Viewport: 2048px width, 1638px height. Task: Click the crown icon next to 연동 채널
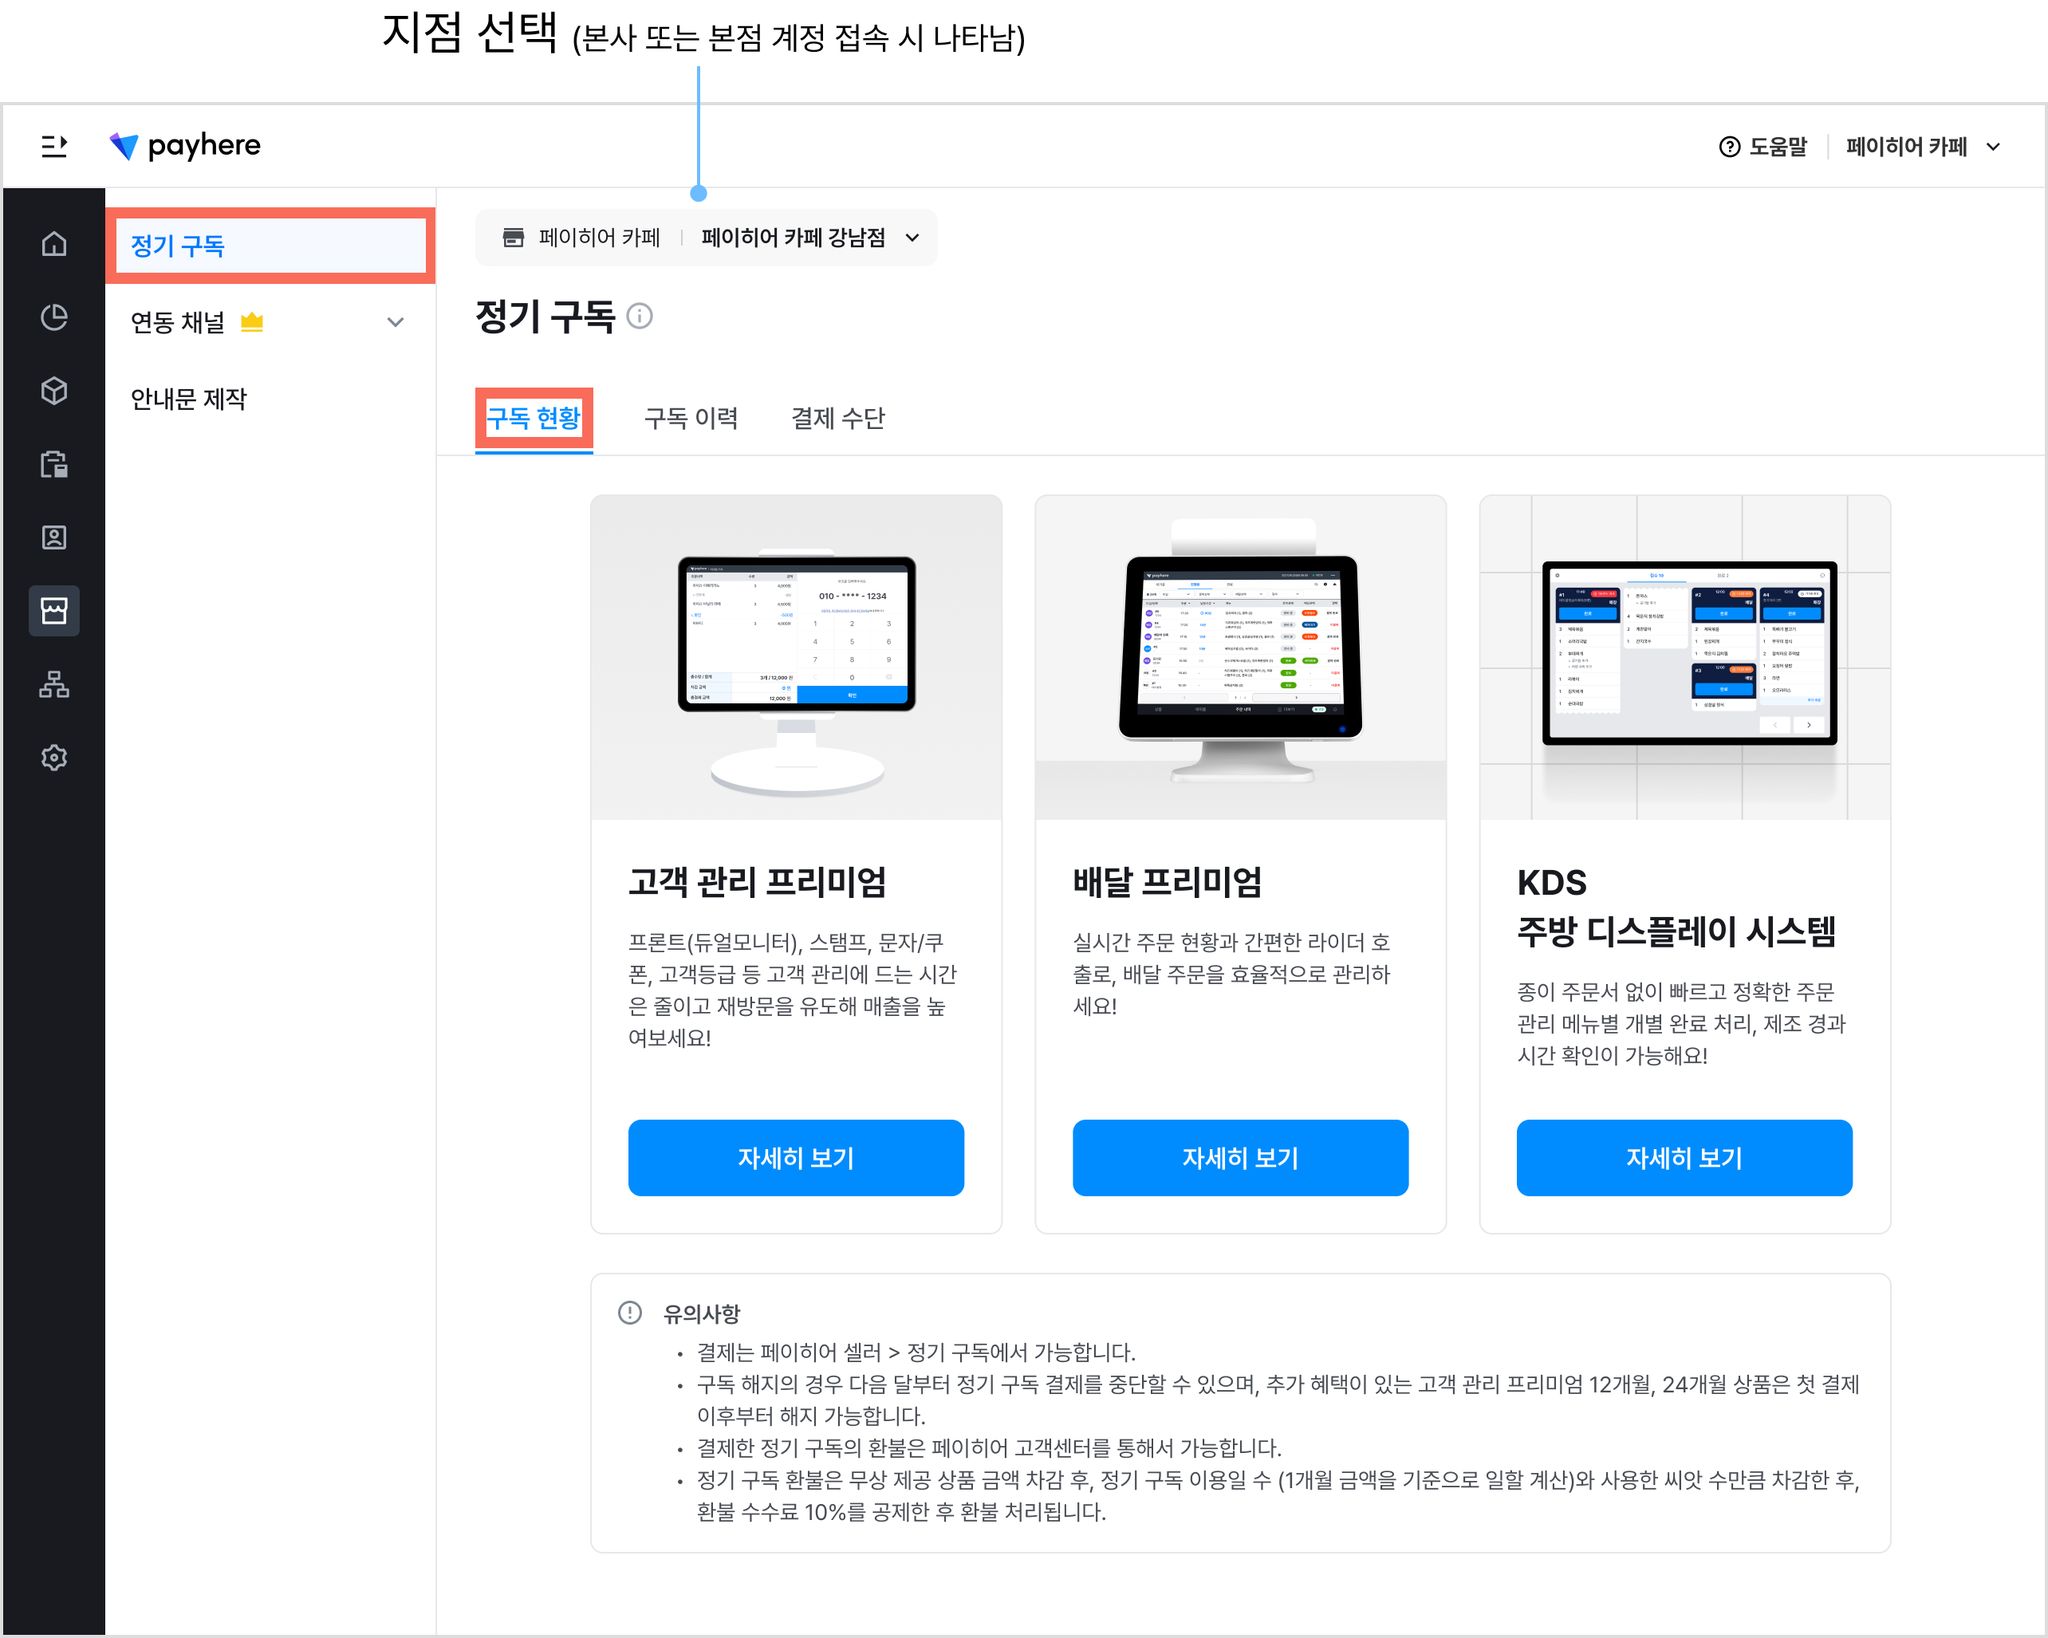point(252,322)
